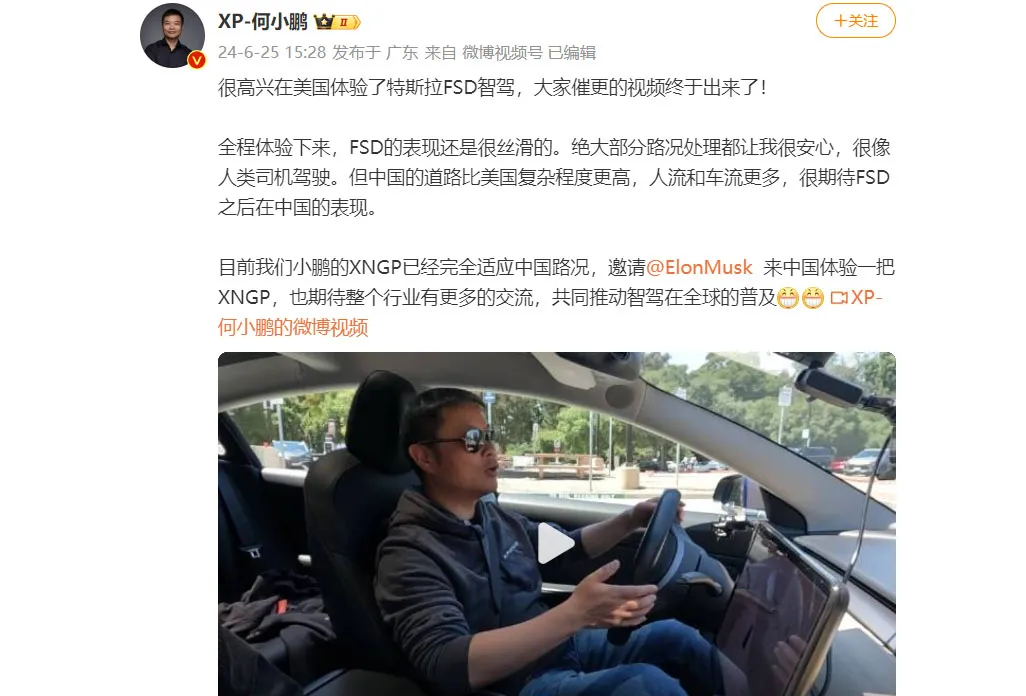Click the video camera icon before XP-

click(x=839, y=298)
